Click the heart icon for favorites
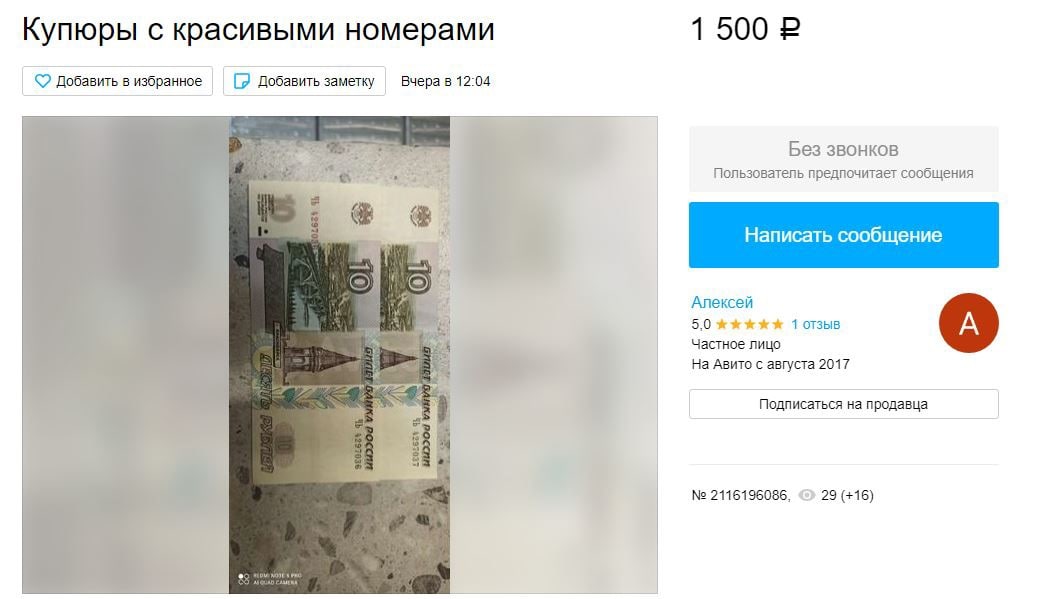1042x599 pixels. [x=43, y=81]
